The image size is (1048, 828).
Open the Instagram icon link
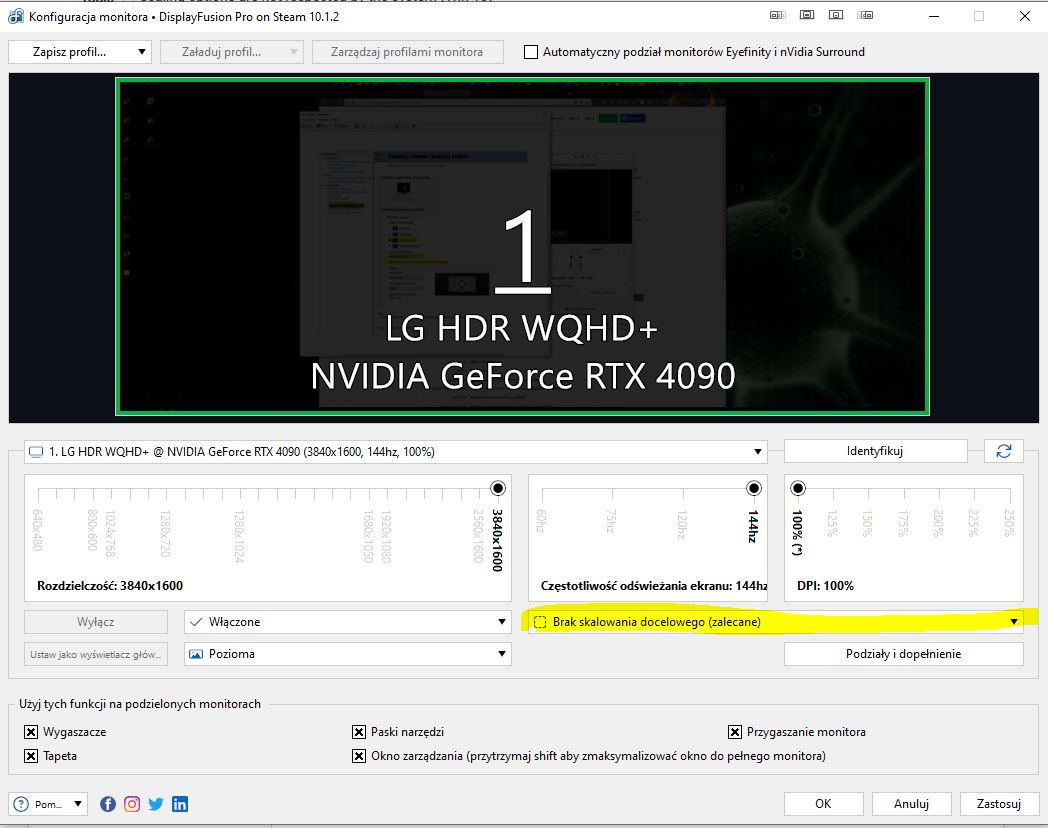pyautogui.click(x=132, y=804)
